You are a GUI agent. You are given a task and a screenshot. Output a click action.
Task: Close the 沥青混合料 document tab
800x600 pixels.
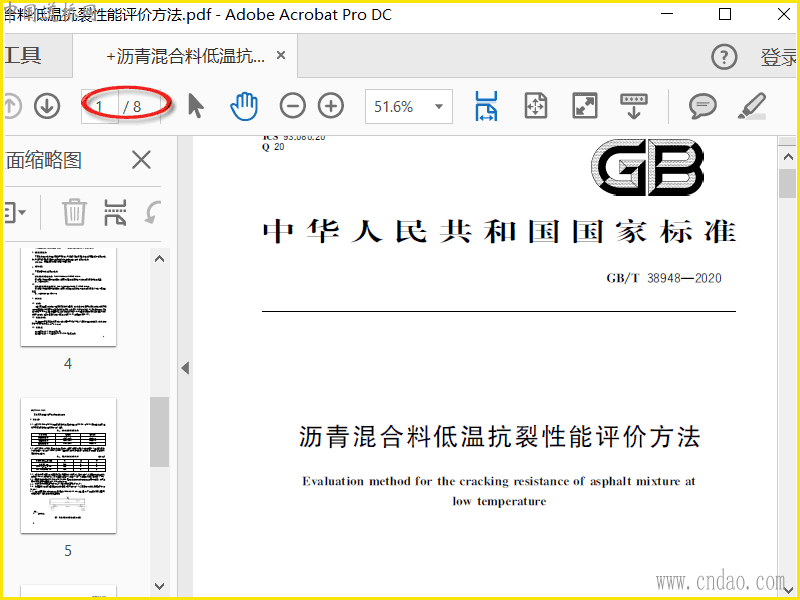coord(281,55)
